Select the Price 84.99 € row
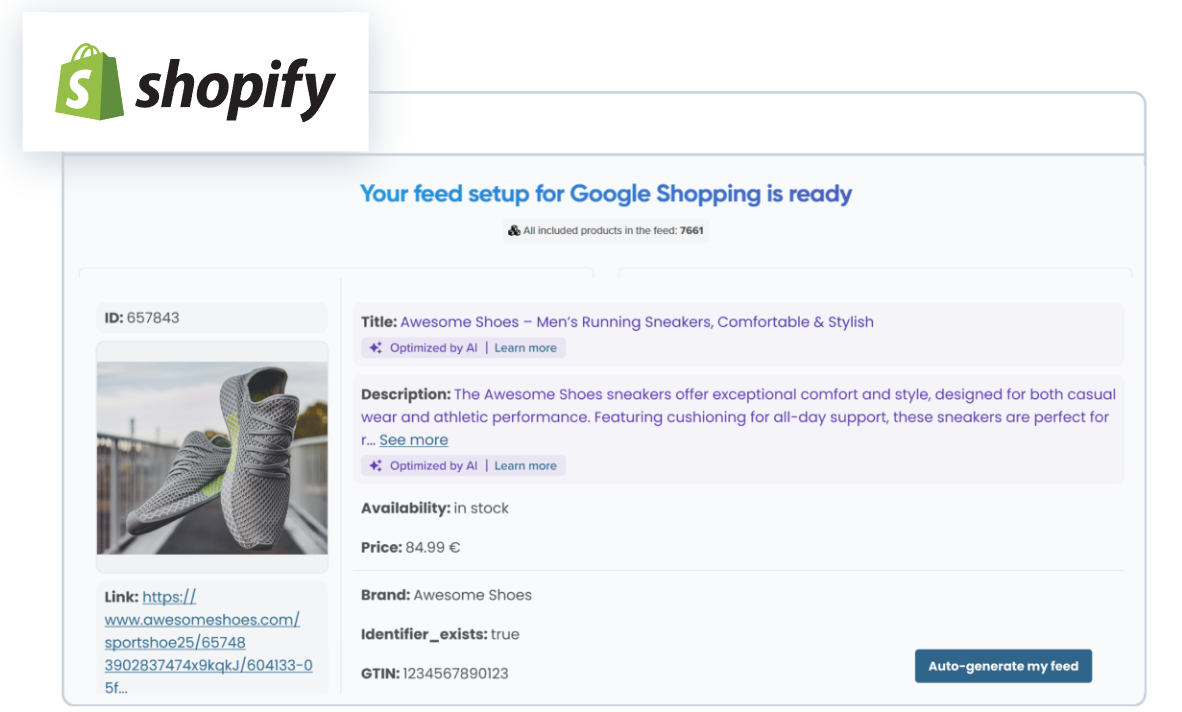 tap(410, 547)
